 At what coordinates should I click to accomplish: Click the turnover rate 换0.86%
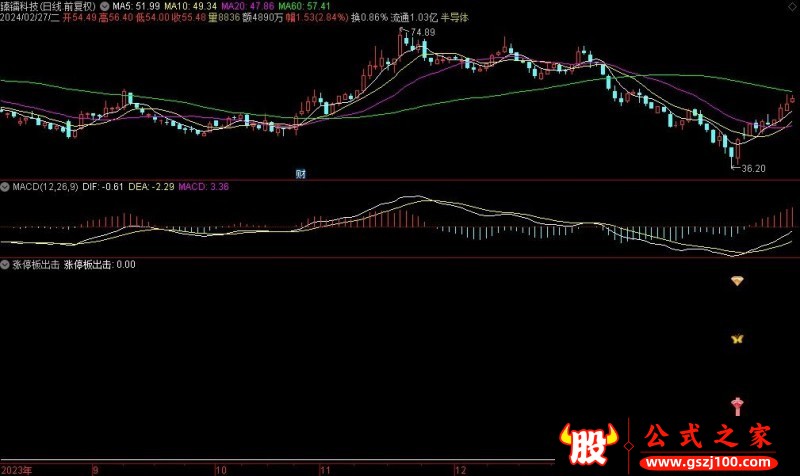[x=369, y=17]
